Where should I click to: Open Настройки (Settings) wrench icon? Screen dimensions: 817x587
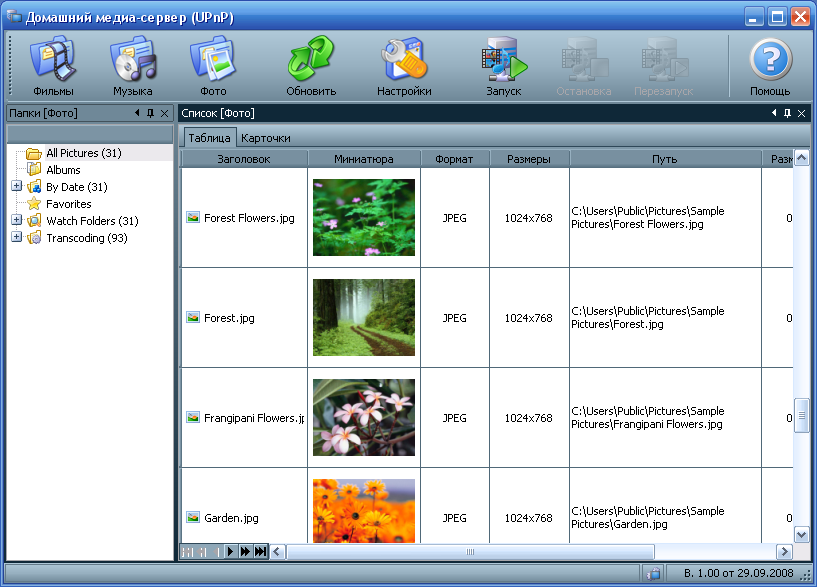tap(404, 66)
